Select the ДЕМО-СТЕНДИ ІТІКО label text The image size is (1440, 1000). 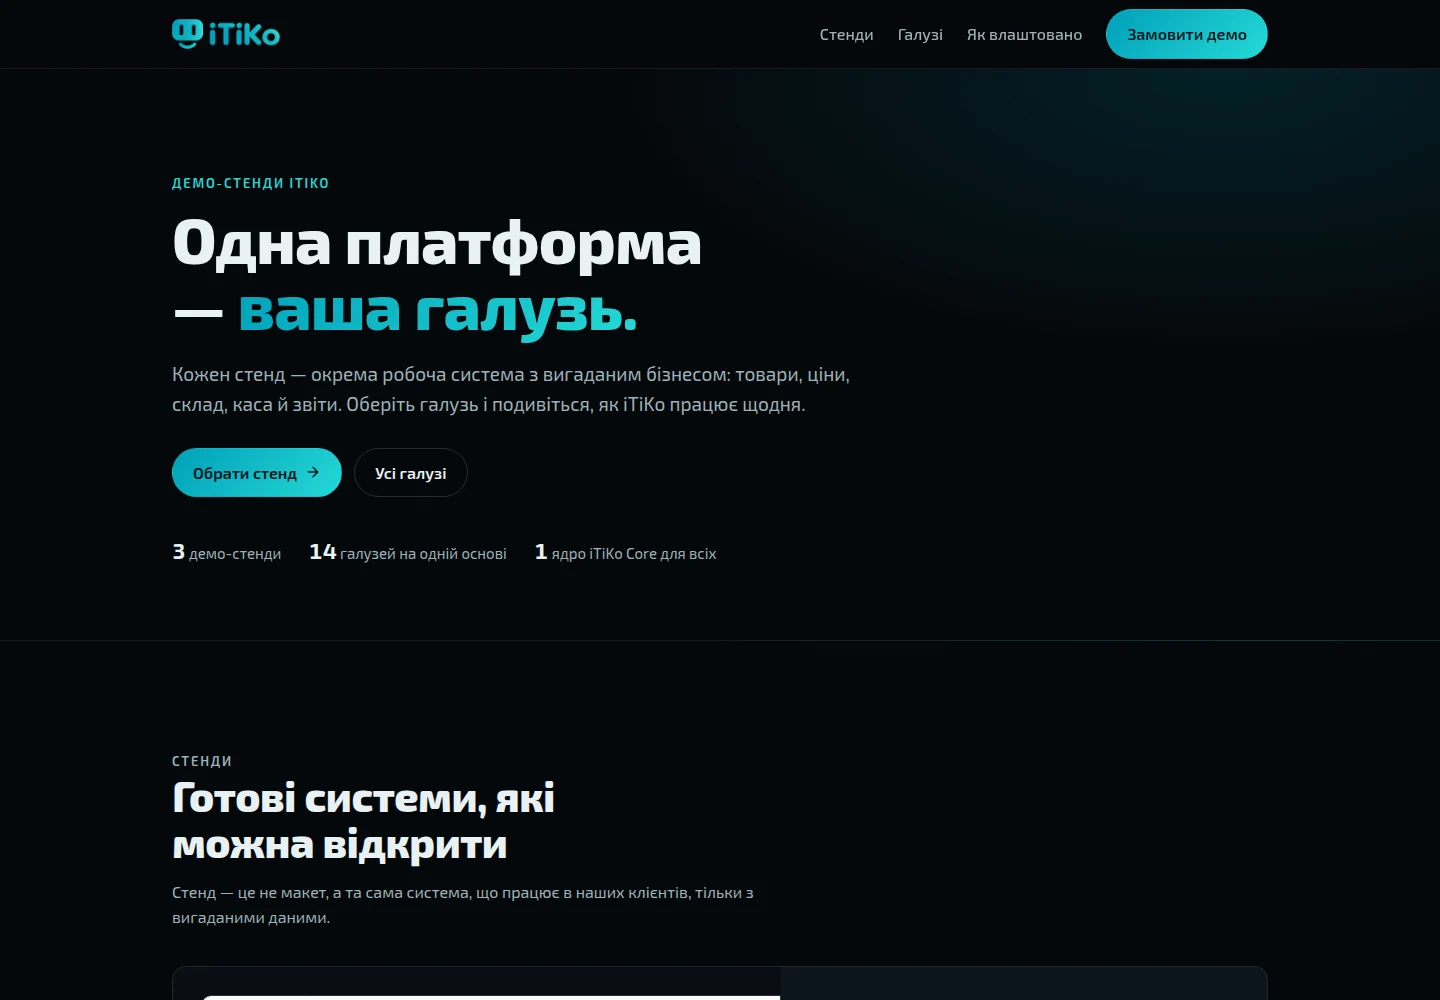pyautogui.click(x=250, y=183)
